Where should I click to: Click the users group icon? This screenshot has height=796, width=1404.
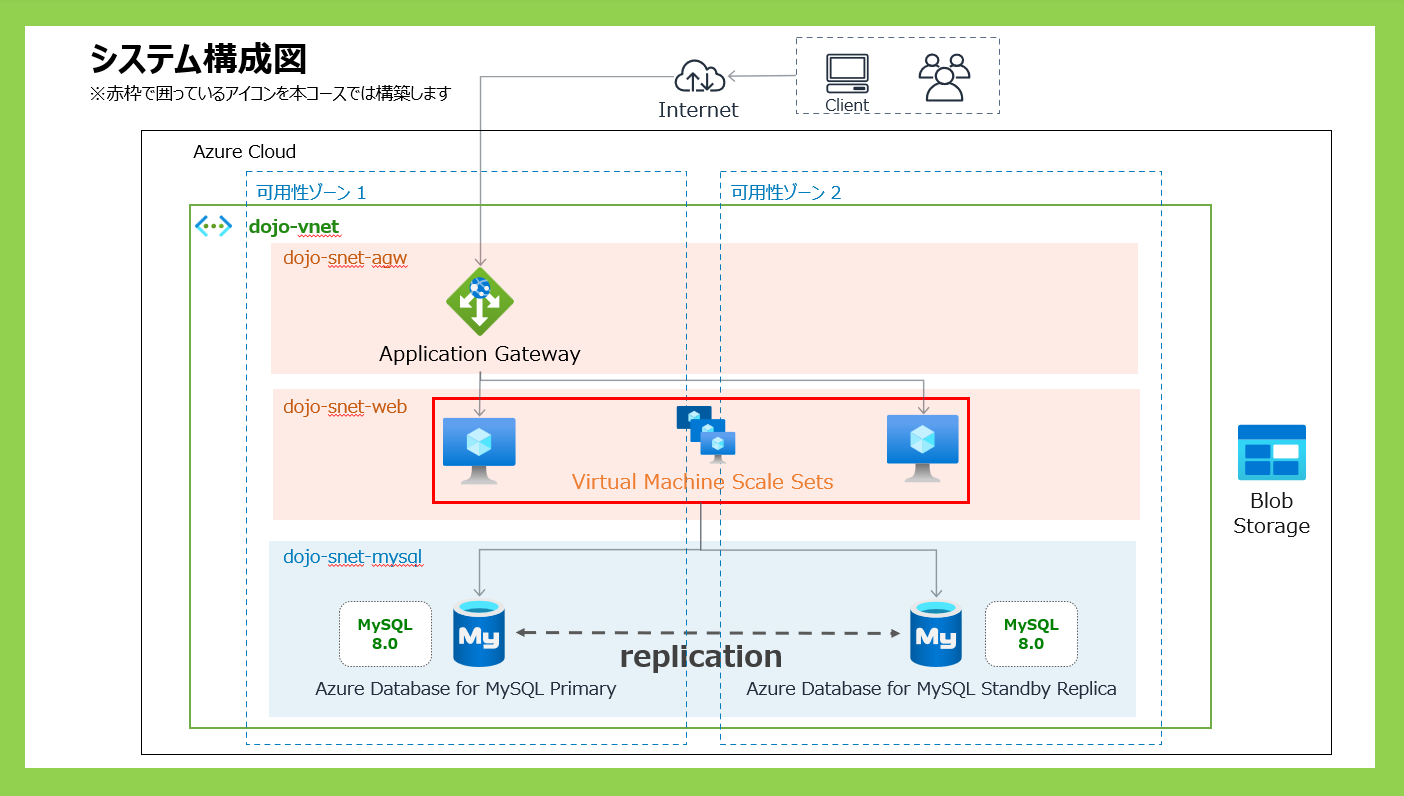pyautogui.click(x=944, y=77)
